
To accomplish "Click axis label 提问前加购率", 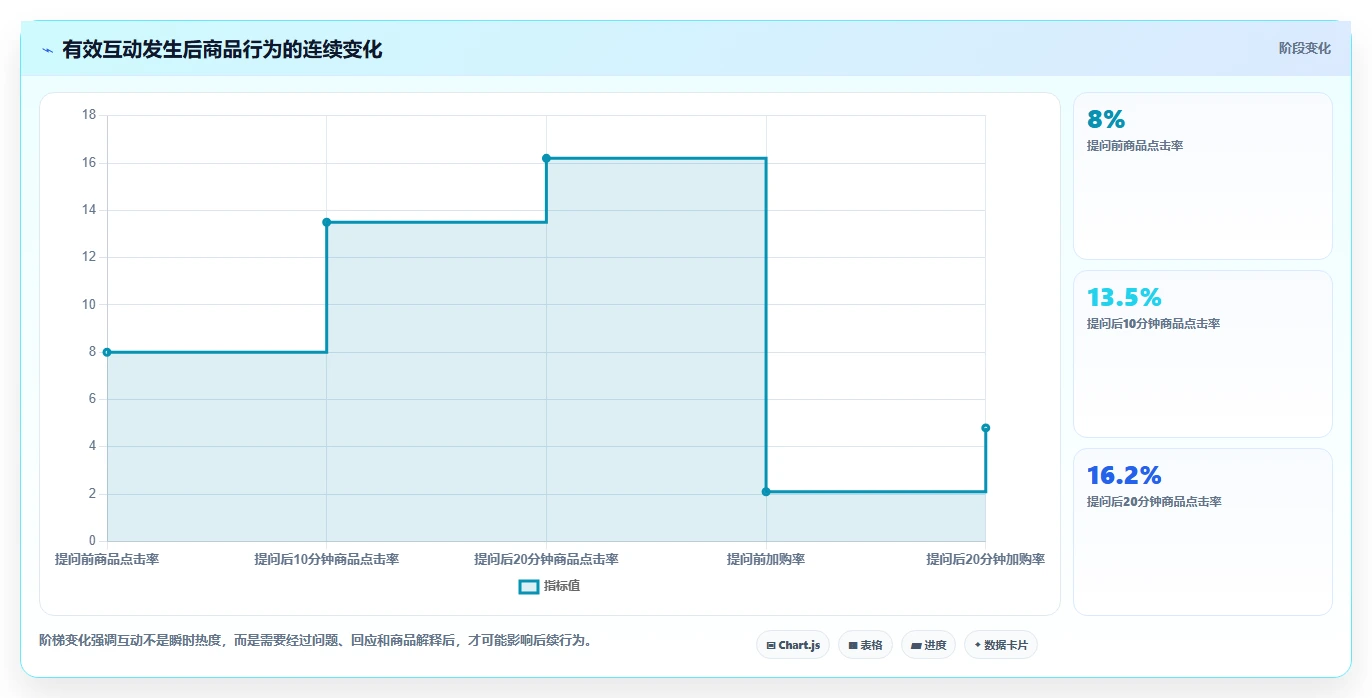I will pos(766,559).
